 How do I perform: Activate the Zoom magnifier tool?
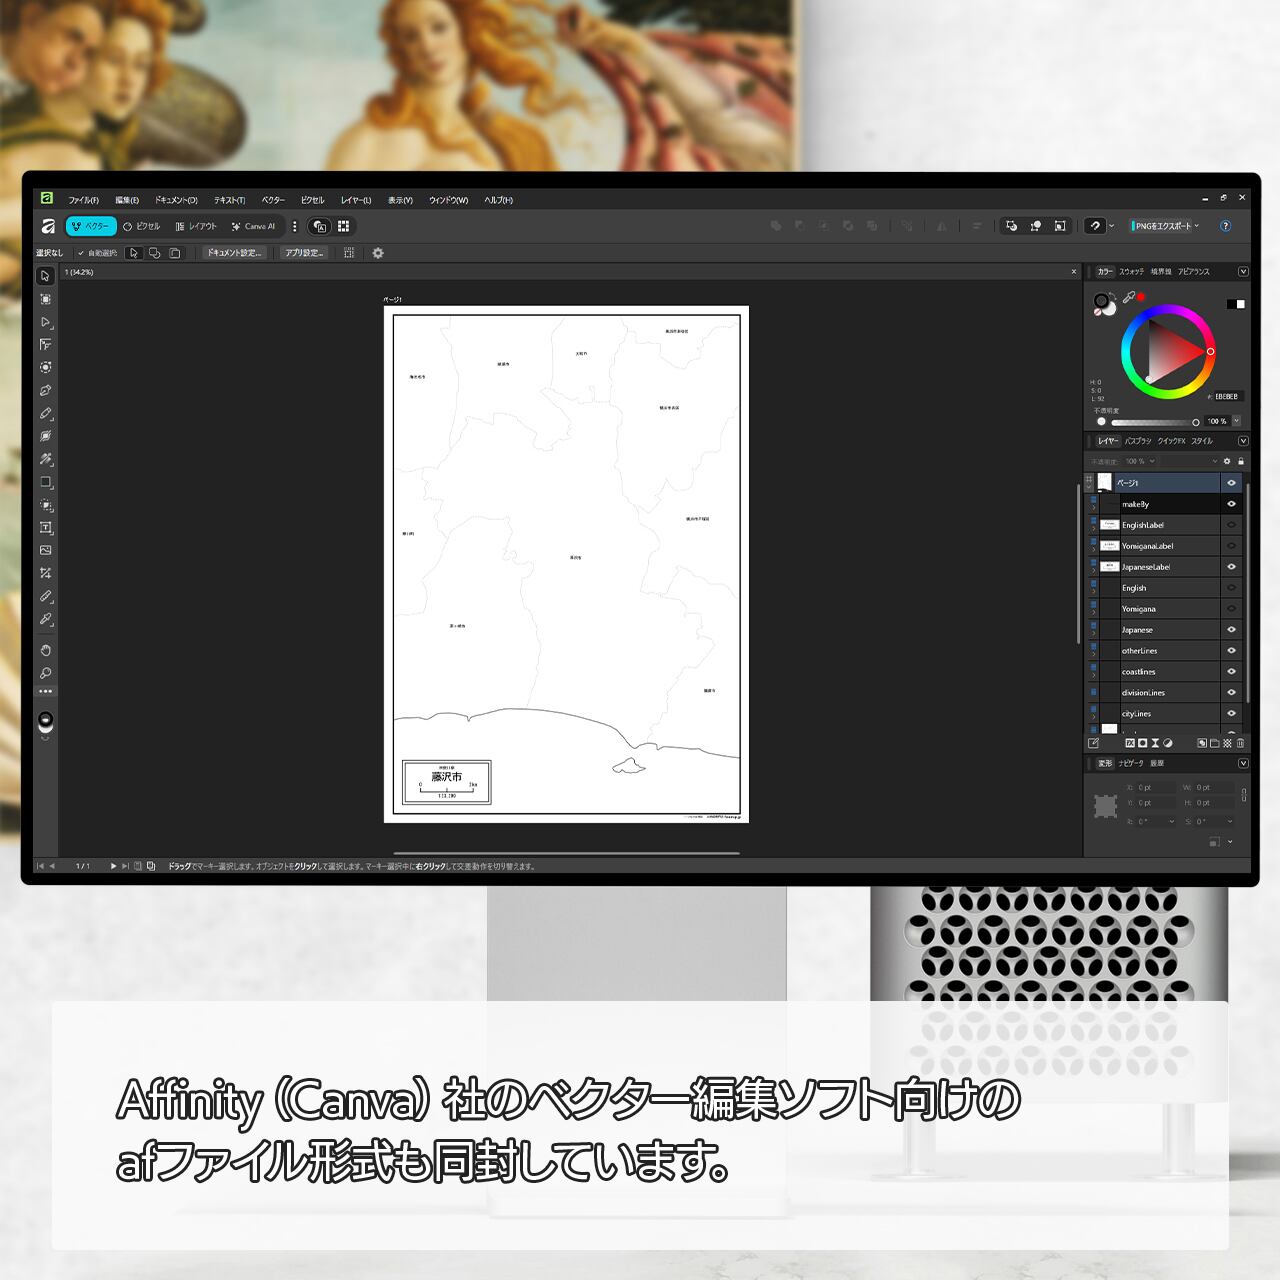45,673
